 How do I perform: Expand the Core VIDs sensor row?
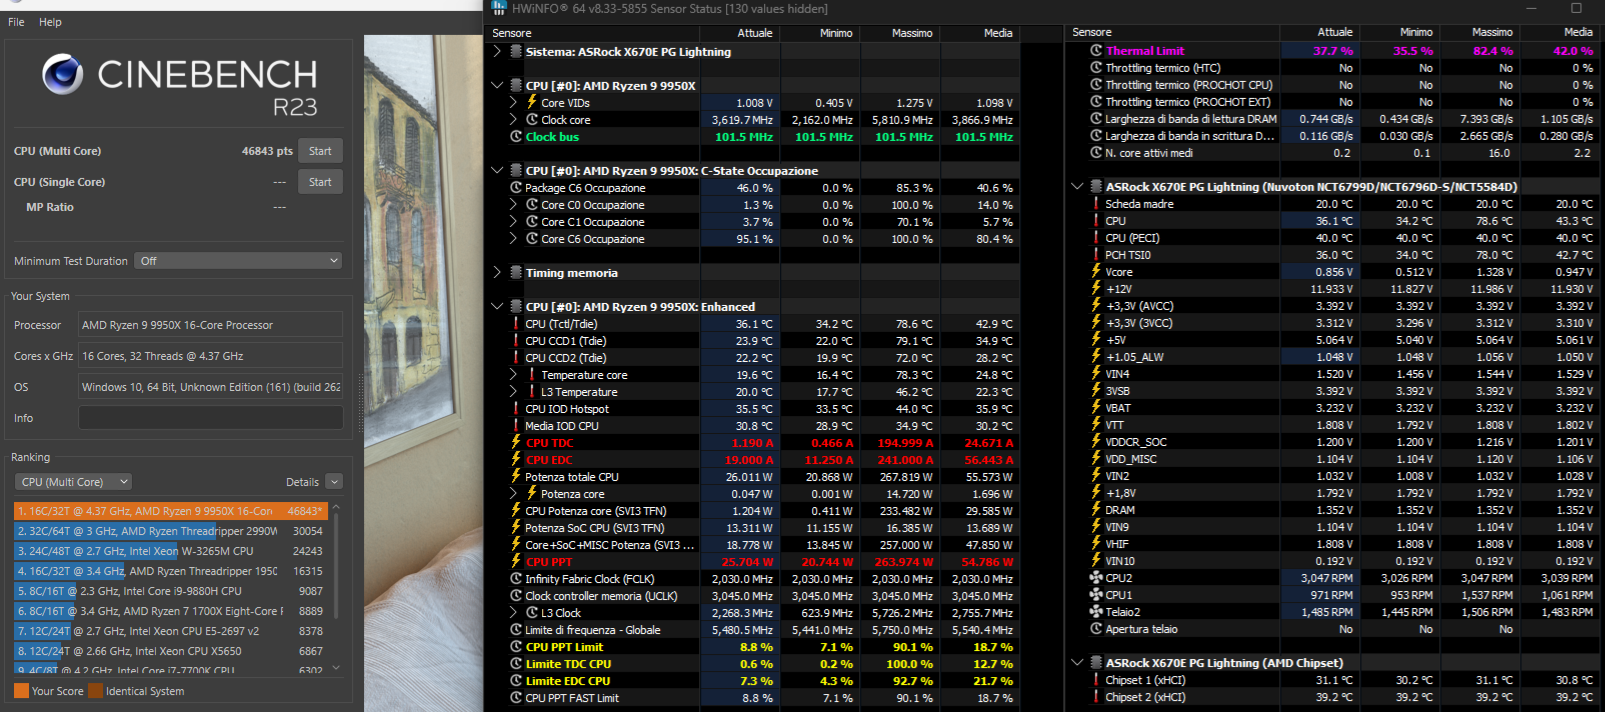click(513, 103)
